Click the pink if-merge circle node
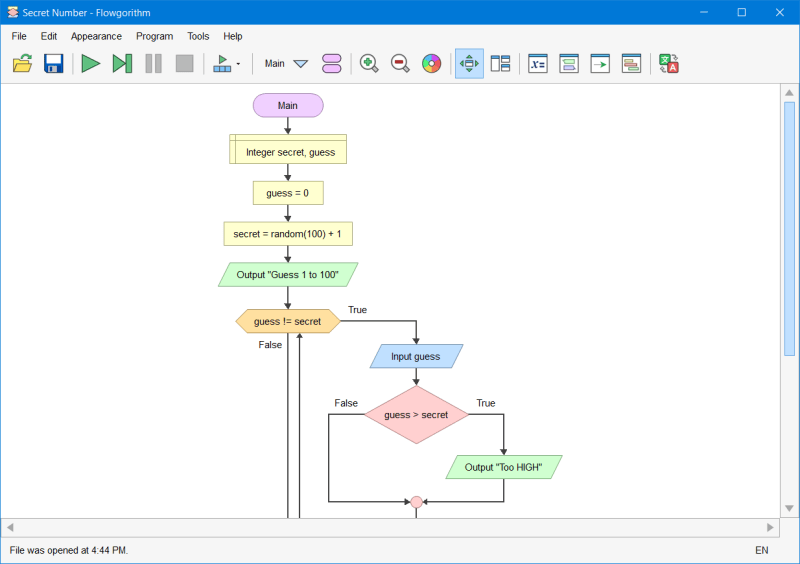Screen dimensions: 800x564 click(x=416, y=502)
